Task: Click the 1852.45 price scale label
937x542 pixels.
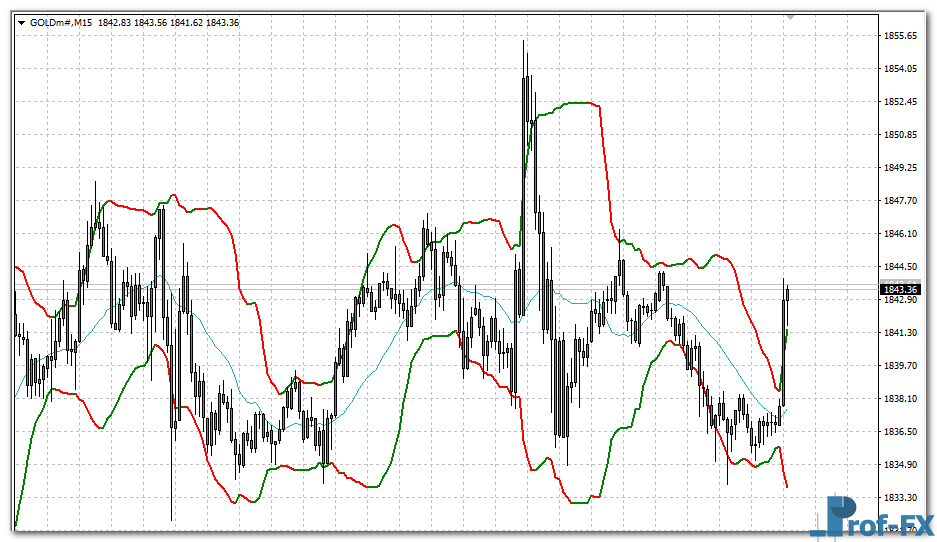Action: [x=901, y=102]
